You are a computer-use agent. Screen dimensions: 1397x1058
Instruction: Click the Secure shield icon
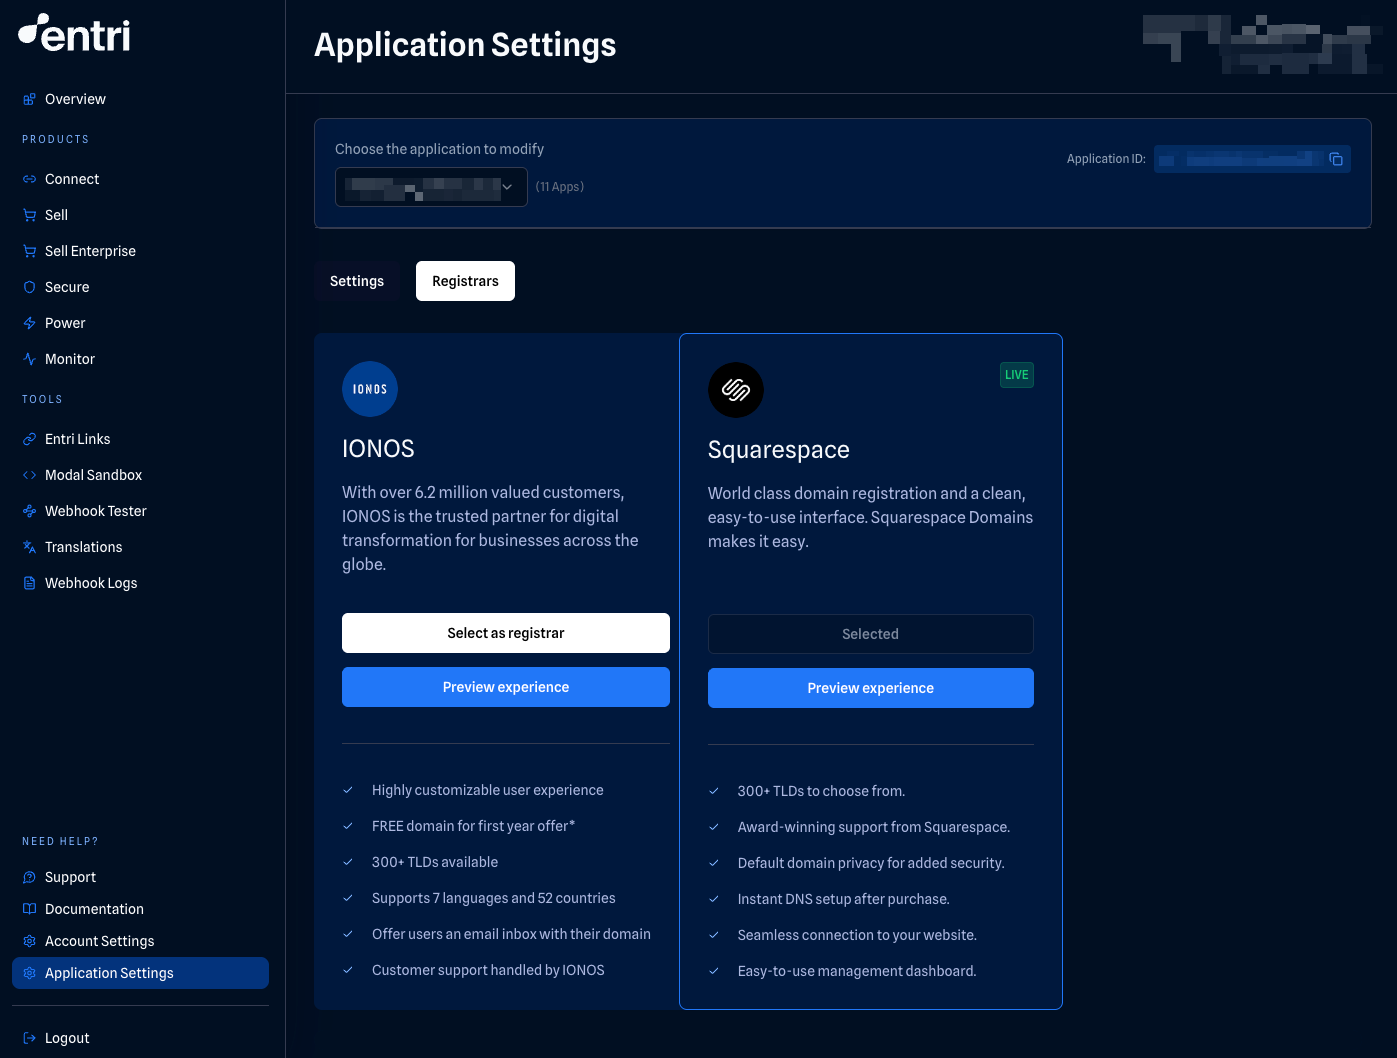pyautogui.click(x=30, y=287)
